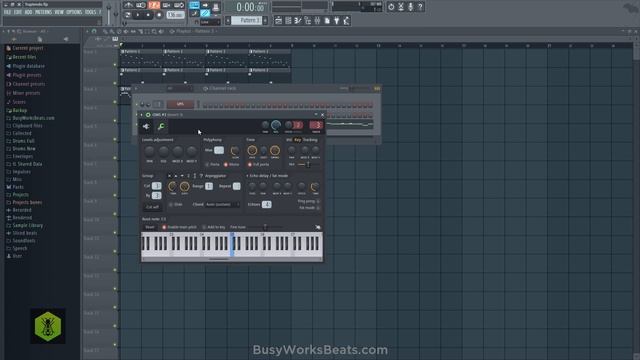Click the tempo display field
Image resolution: width=640 pixels, height=360 pixels.
175,15
